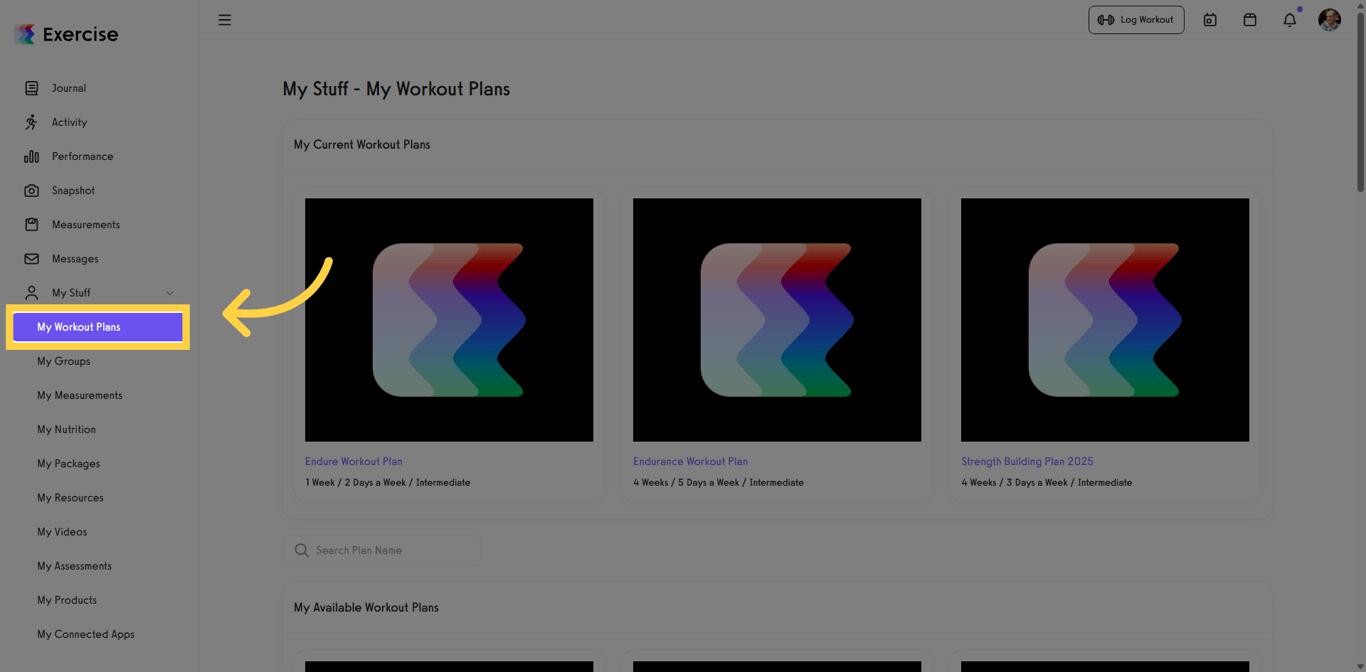1366x672 pixels.
Task: Select My Packages submenu item
Action: click(68, 463)
